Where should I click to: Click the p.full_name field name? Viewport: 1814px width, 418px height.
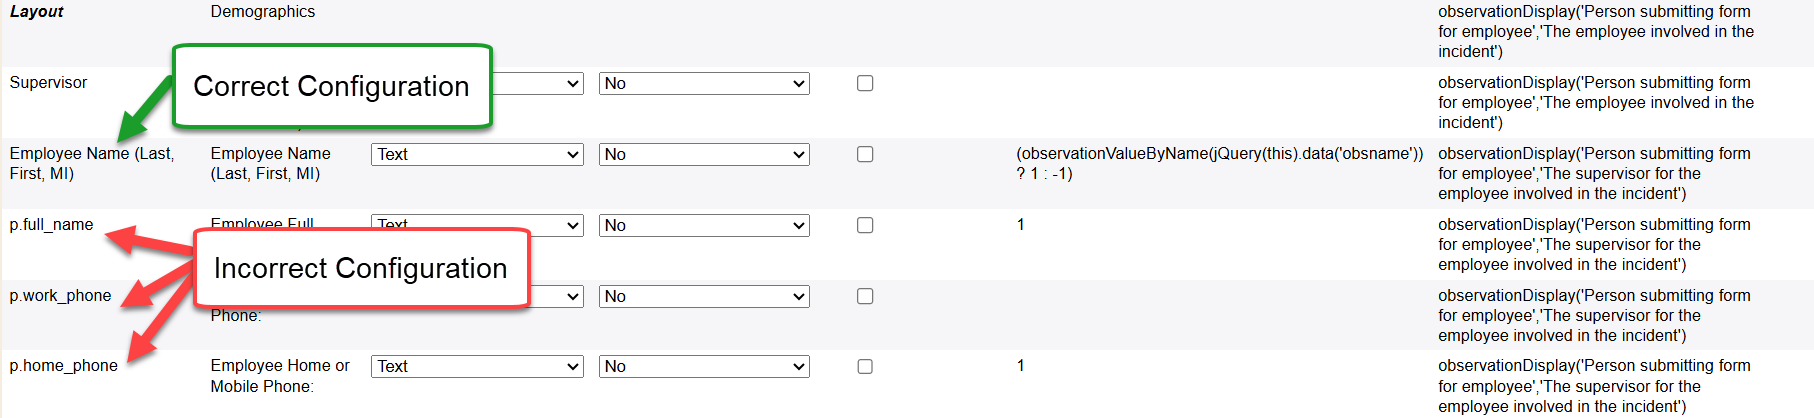(51, 225)
